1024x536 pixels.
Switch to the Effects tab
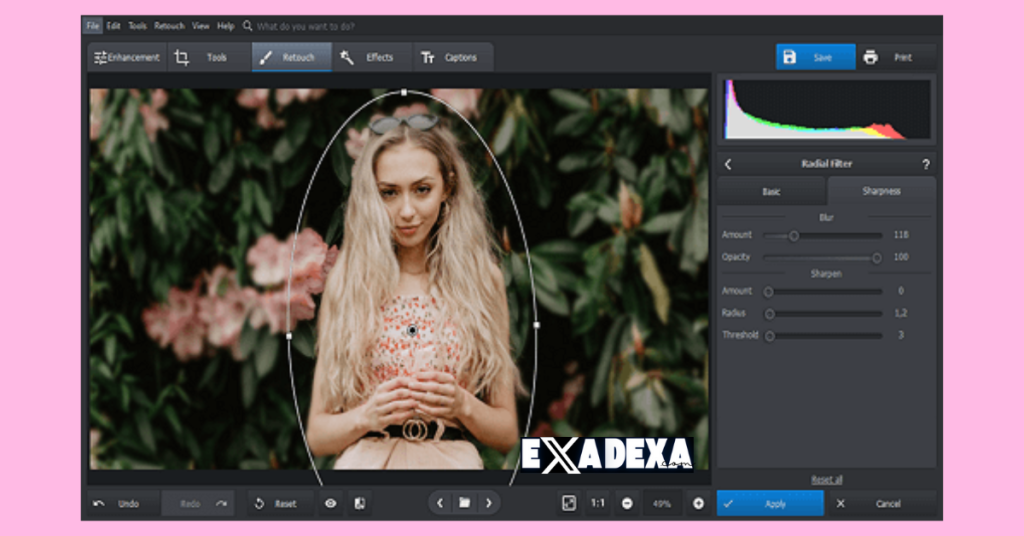(372, 57)
